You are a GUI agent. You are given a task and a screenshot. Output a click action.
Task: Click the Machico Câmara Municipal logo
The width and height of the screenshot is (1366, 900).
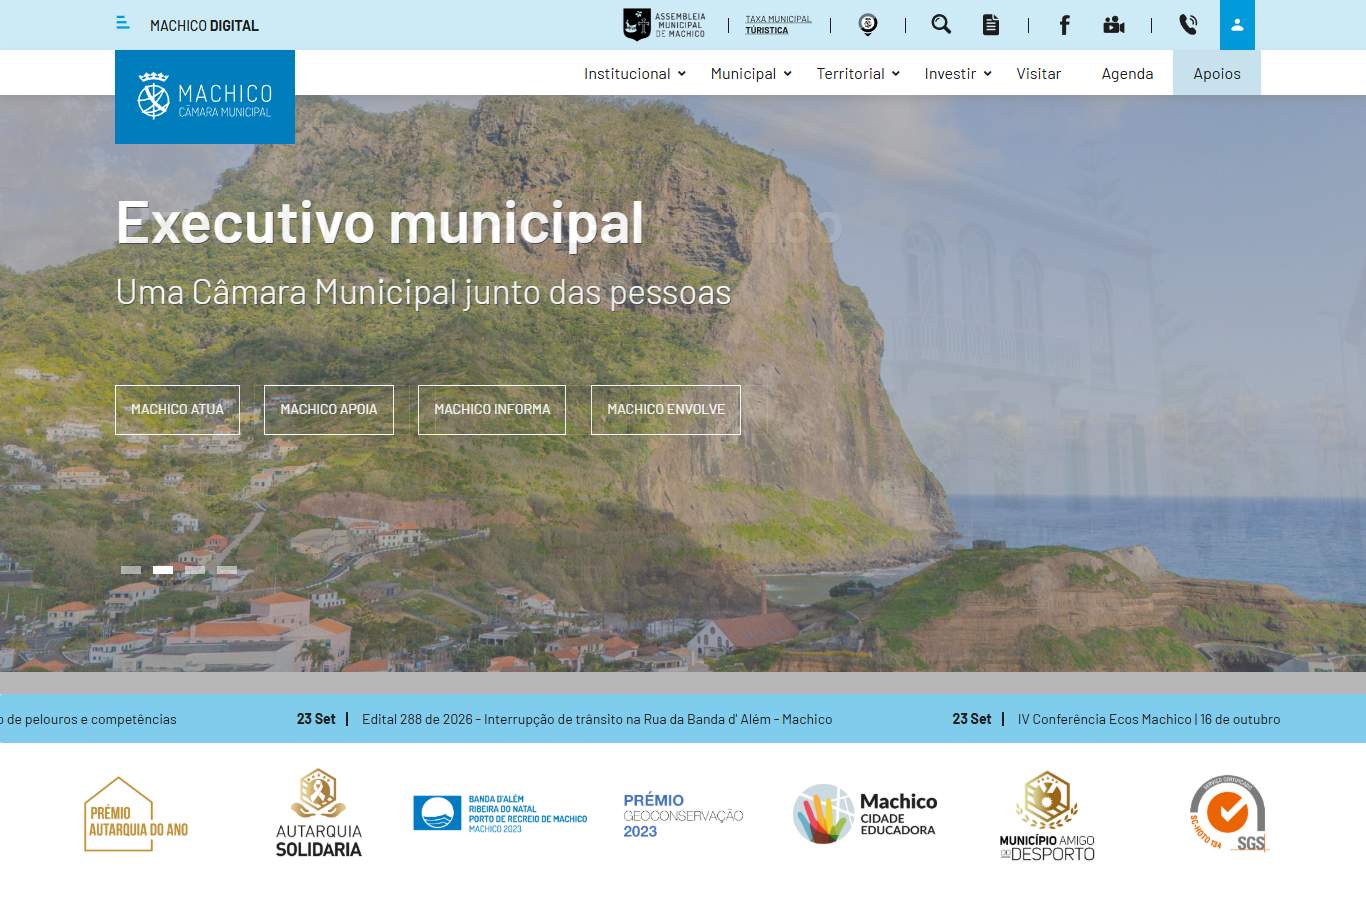(x=205, y=97)
